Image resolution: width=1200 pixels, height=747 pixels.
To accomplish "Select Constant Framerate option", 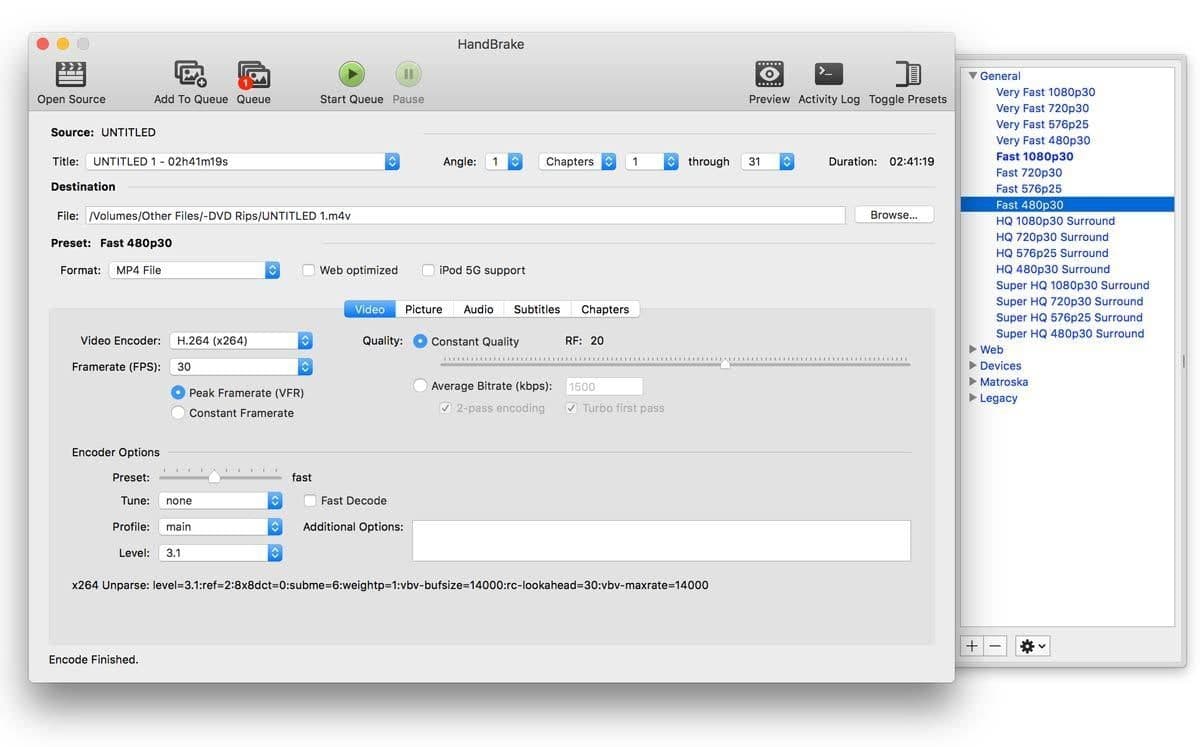I will click(x=178, y=412).
